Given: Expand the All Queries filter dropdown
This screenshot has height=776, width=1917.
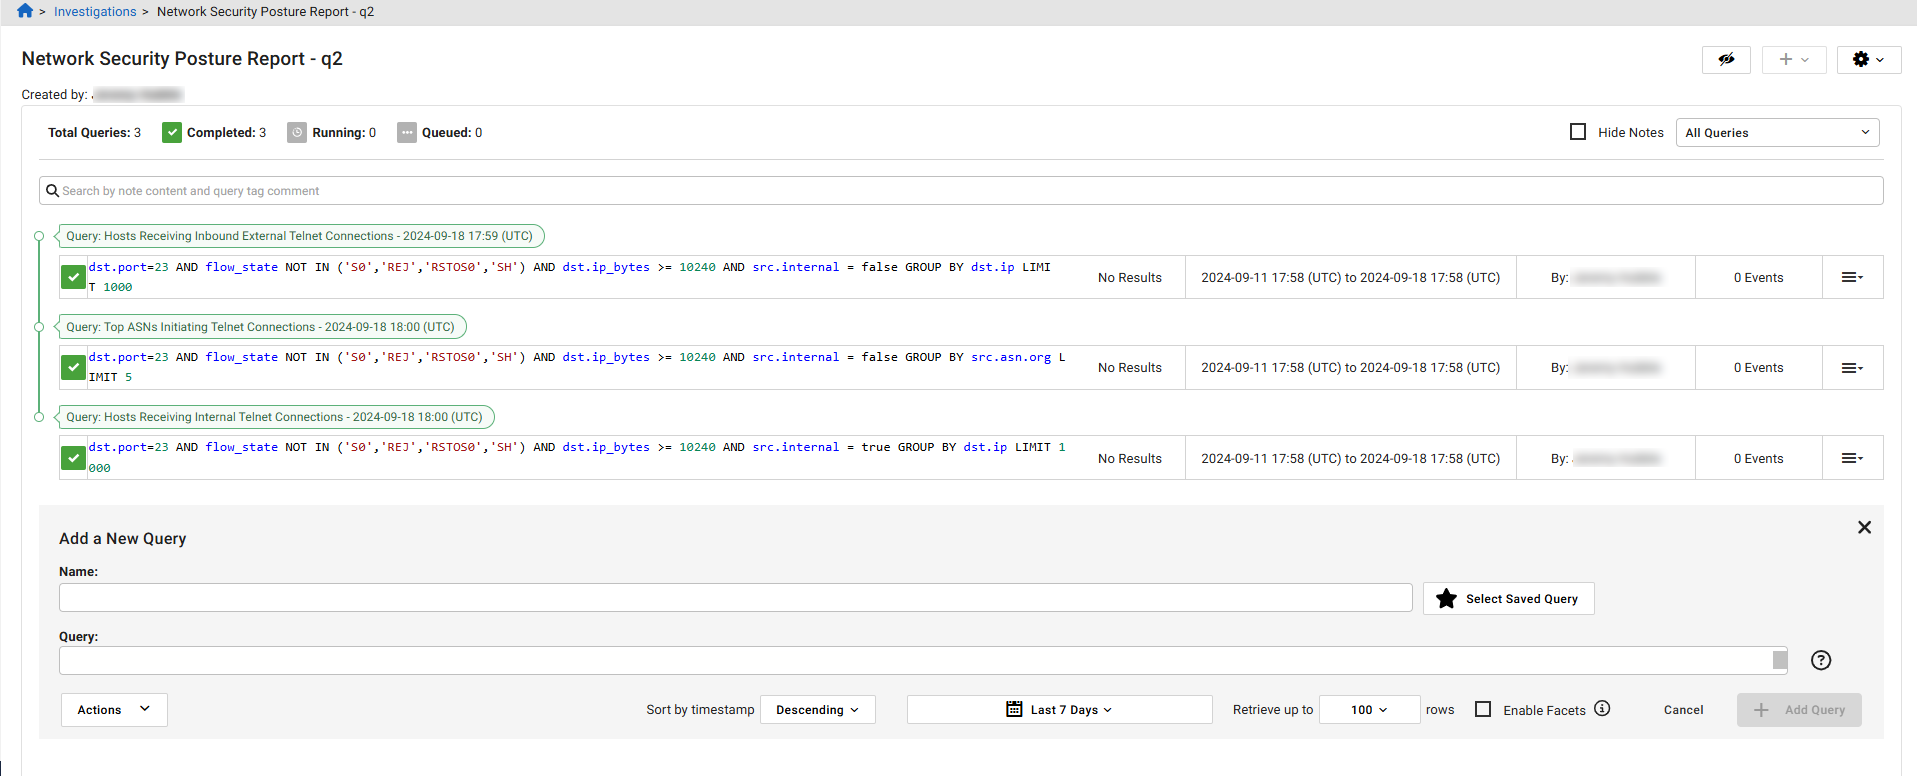Looking at the screenshot, I should coord(1777,133).
